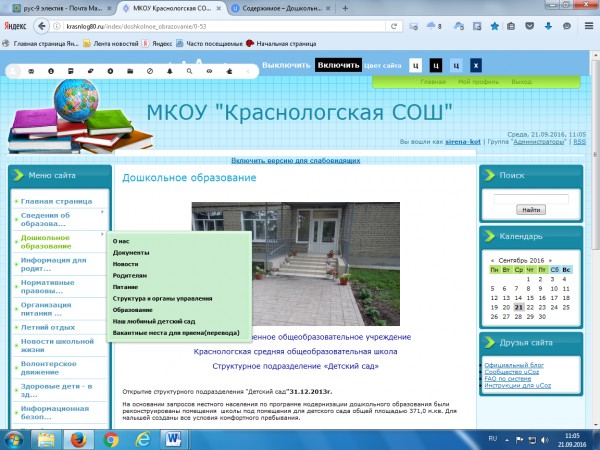
Task: Expand the 'Дошкольное образование' submenu arrow
Action: tap(102, 234)
